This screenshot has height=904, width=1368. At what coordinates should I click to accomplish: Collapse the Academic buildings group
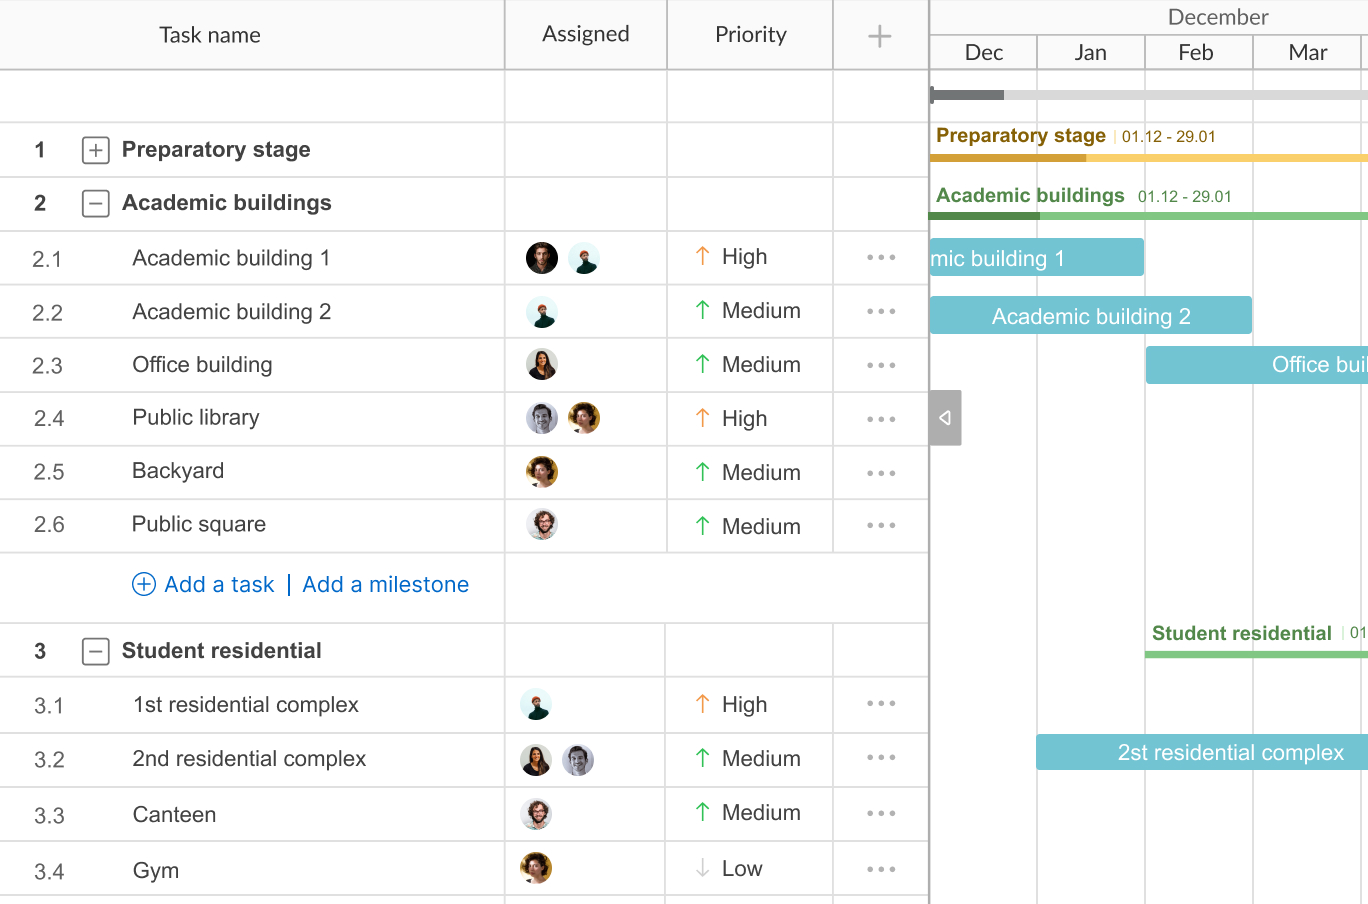point(95,204)
